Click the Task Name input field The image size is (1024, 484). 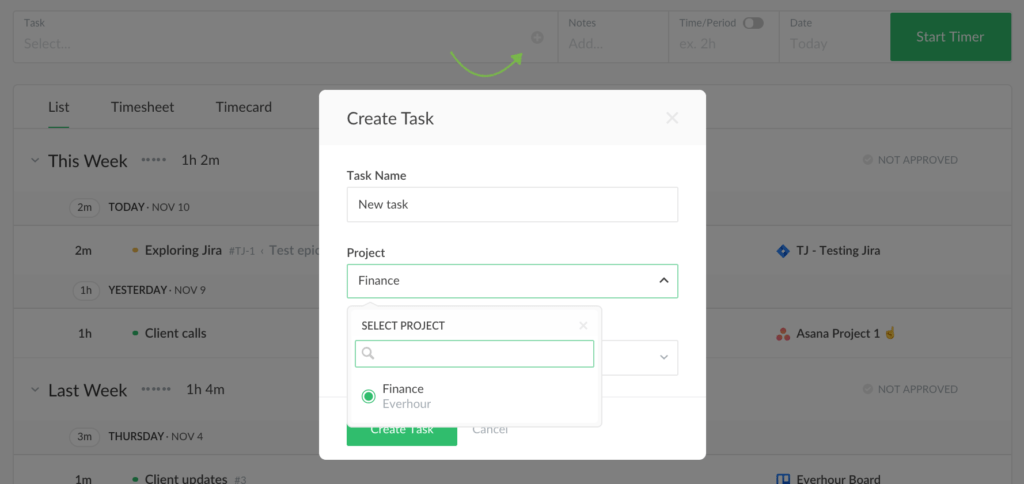[512, 204]
